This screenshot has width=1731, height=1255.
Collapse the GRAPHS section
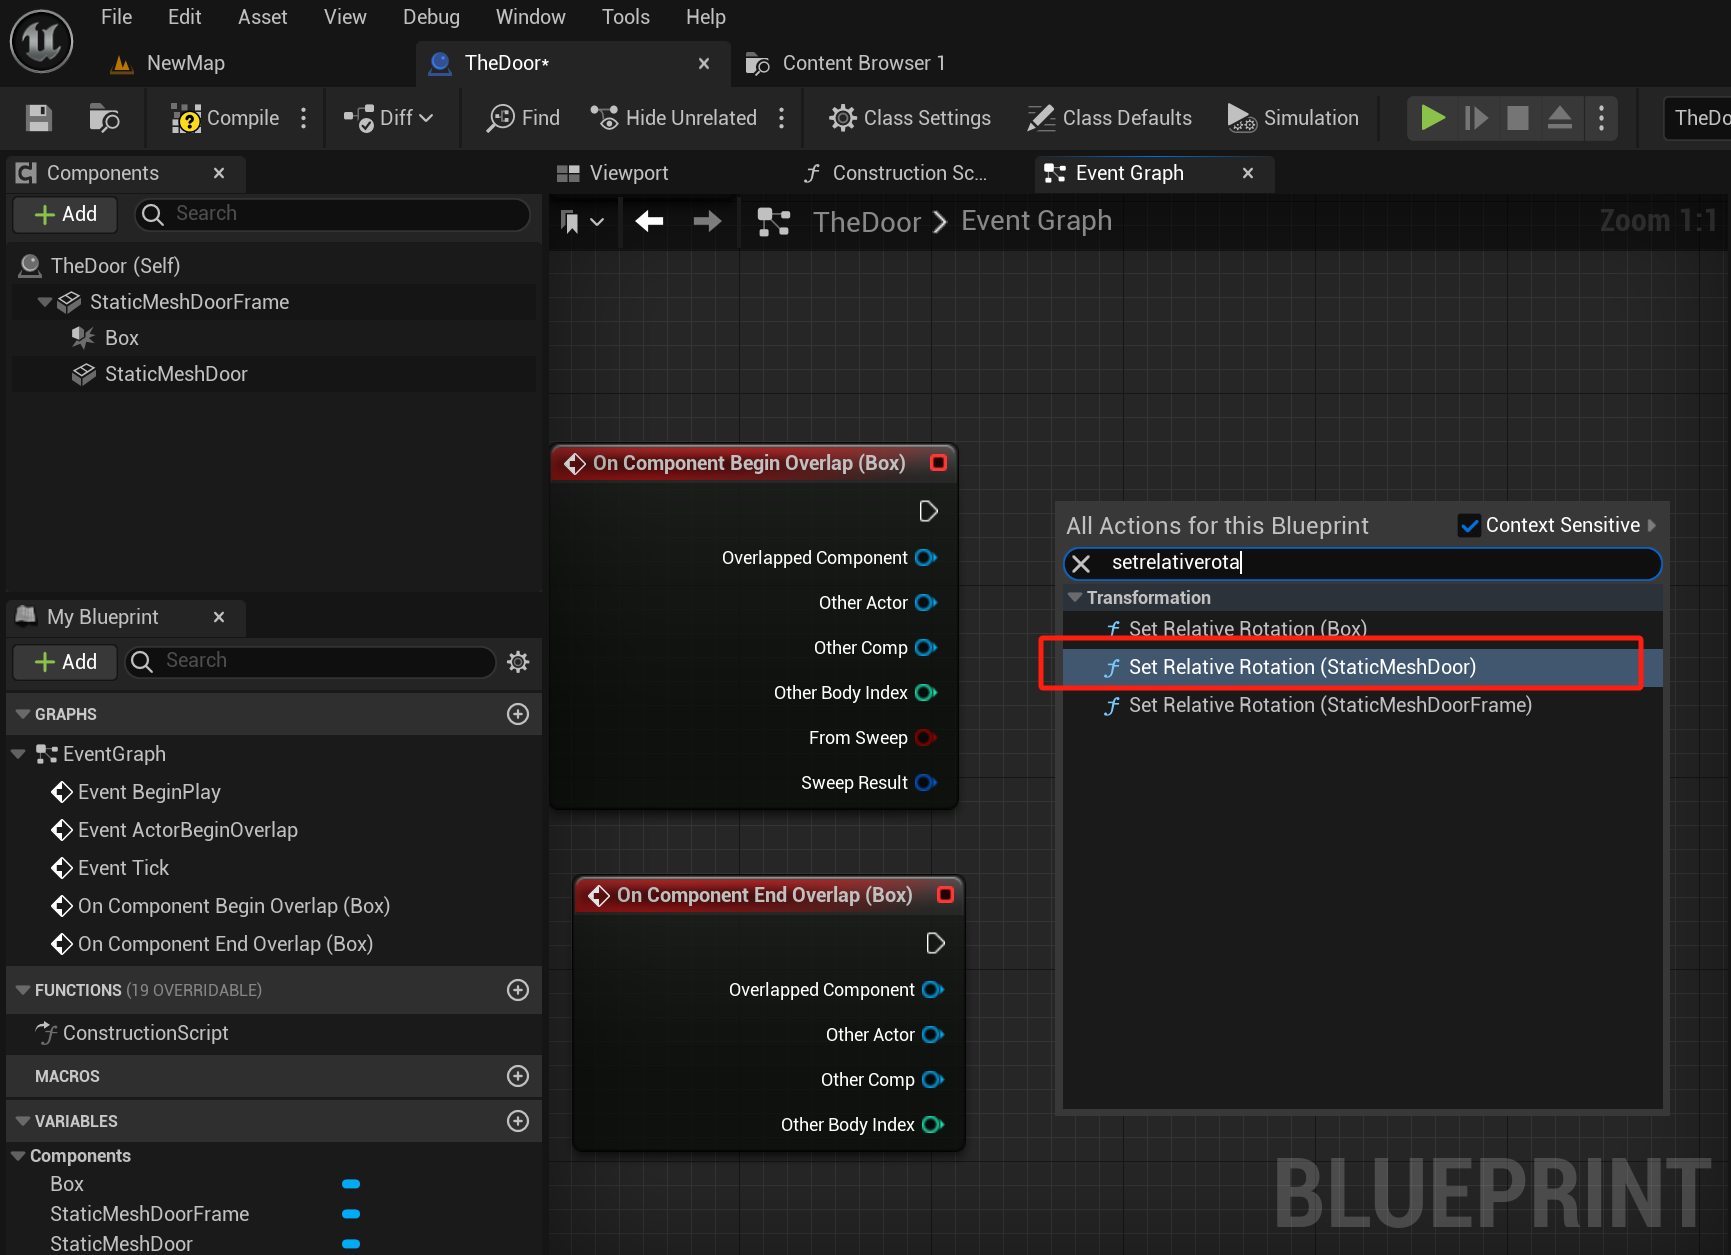[x=23, y=714]
